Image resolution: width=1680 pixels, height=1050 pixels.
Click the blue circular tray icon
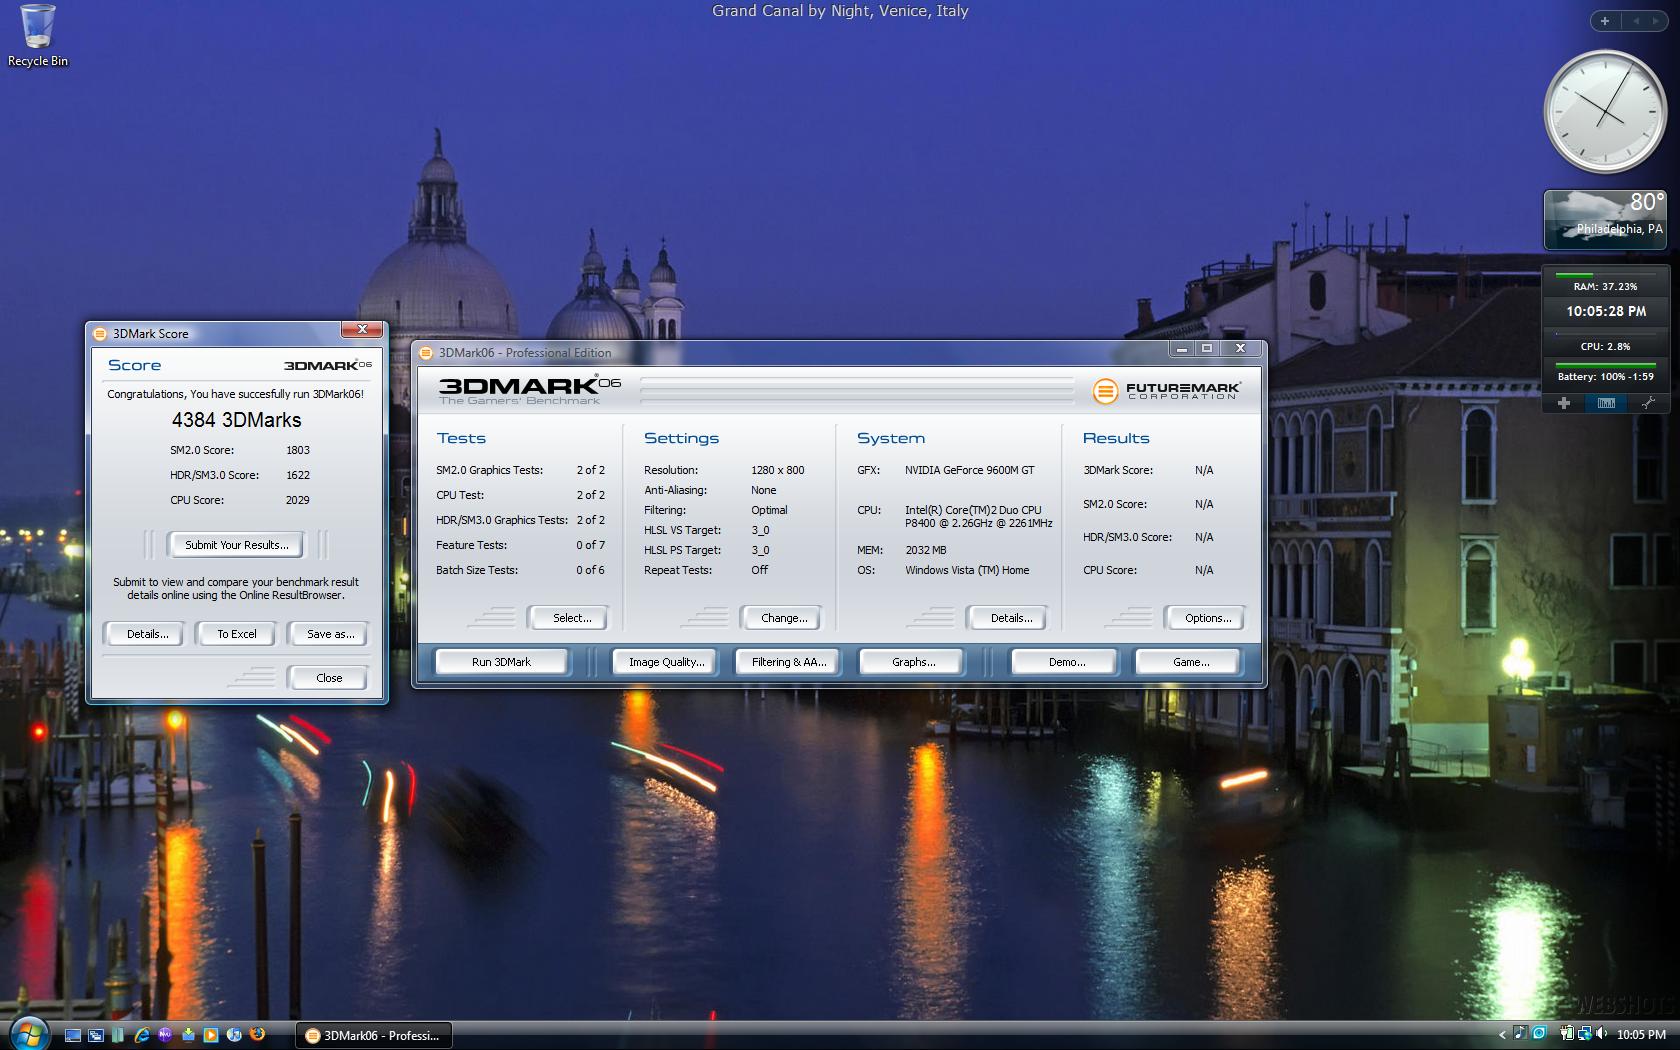(x=1539, y=1032)
